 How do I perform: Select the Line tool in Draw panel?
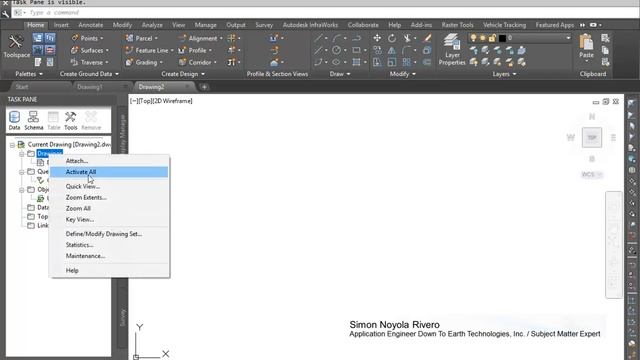click(318, 38)
